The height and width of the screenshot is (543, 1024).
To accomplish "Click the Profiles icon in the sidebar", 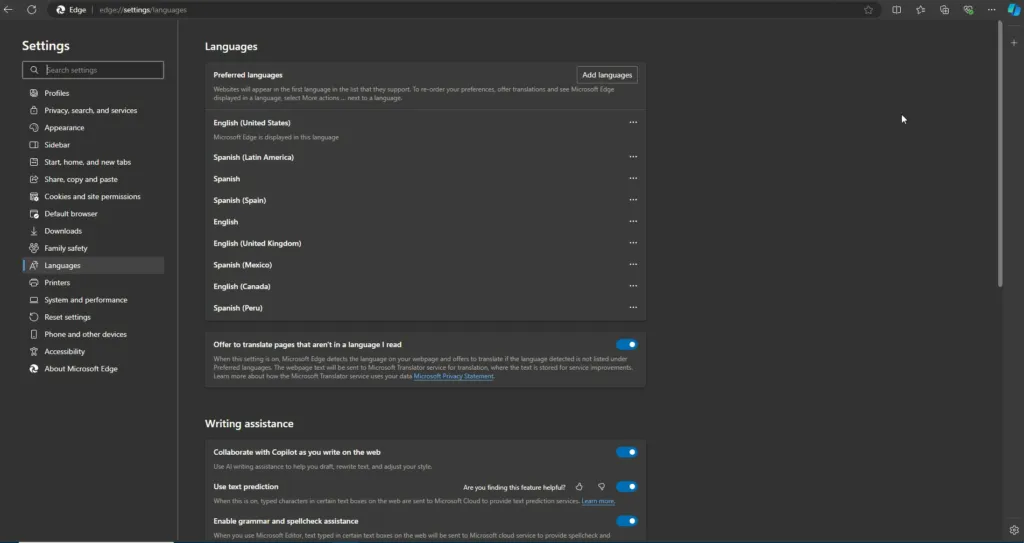I will tap(34, 93).
